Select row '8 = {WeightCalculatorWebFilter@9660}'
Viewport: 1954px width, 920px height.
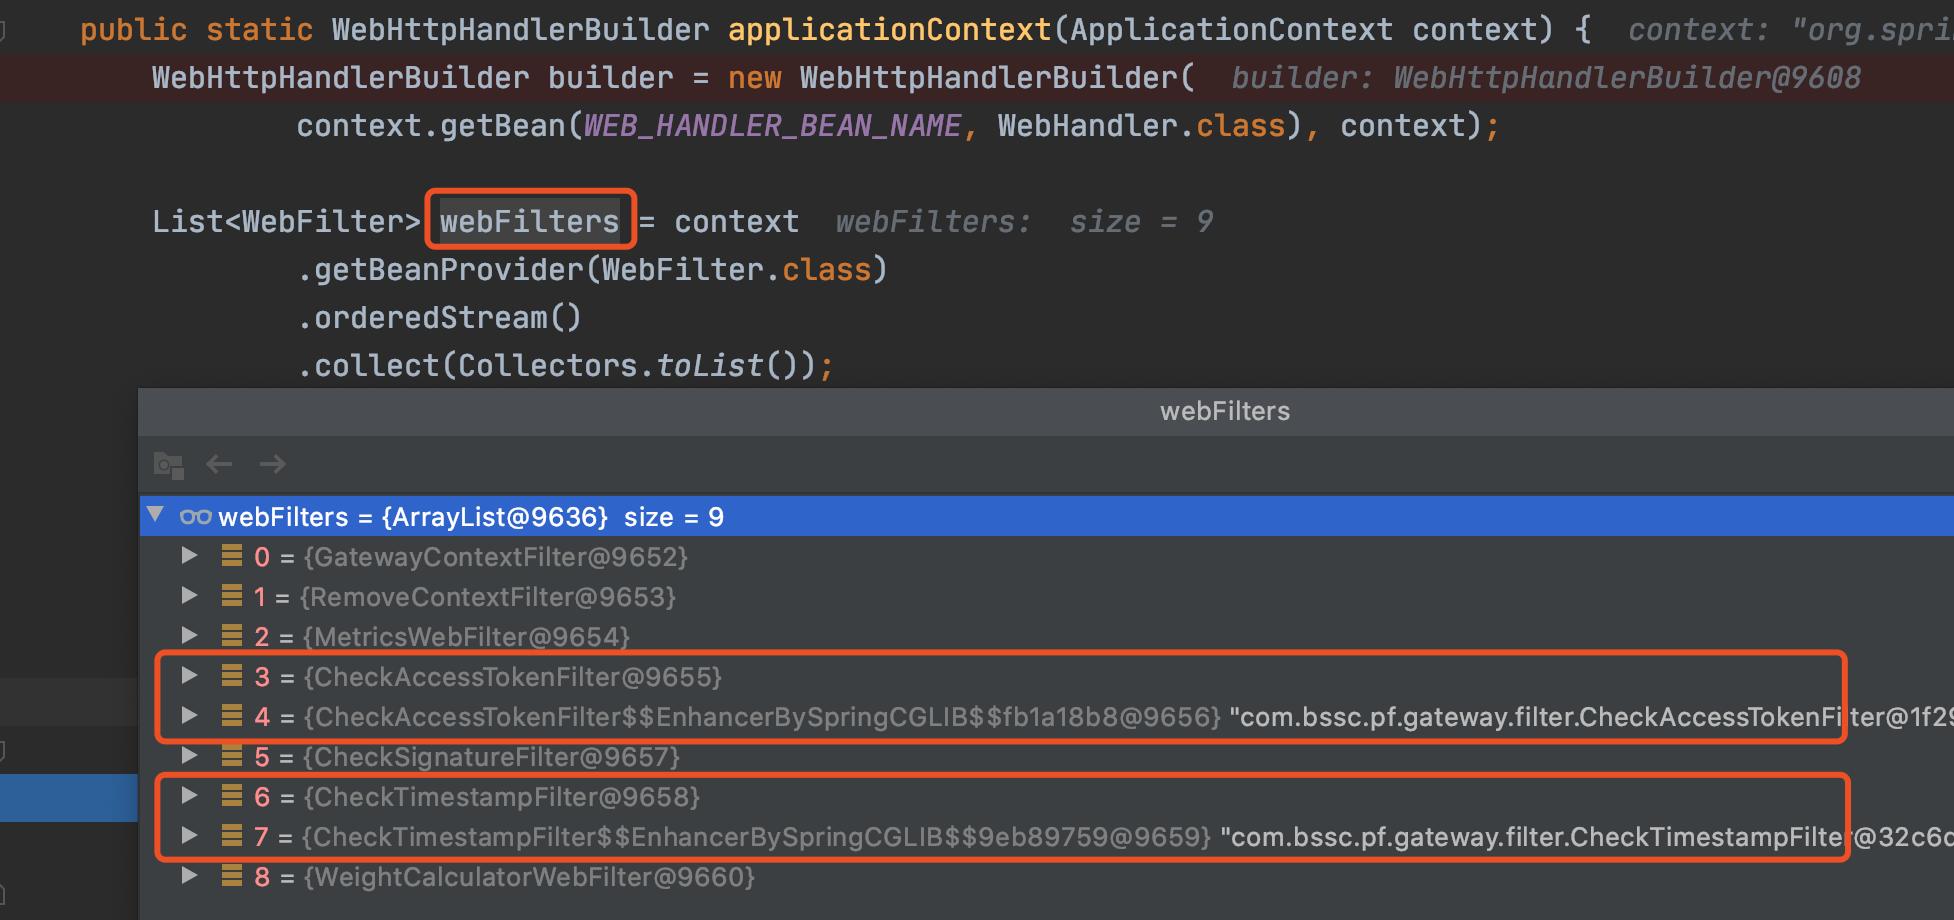1047,876
